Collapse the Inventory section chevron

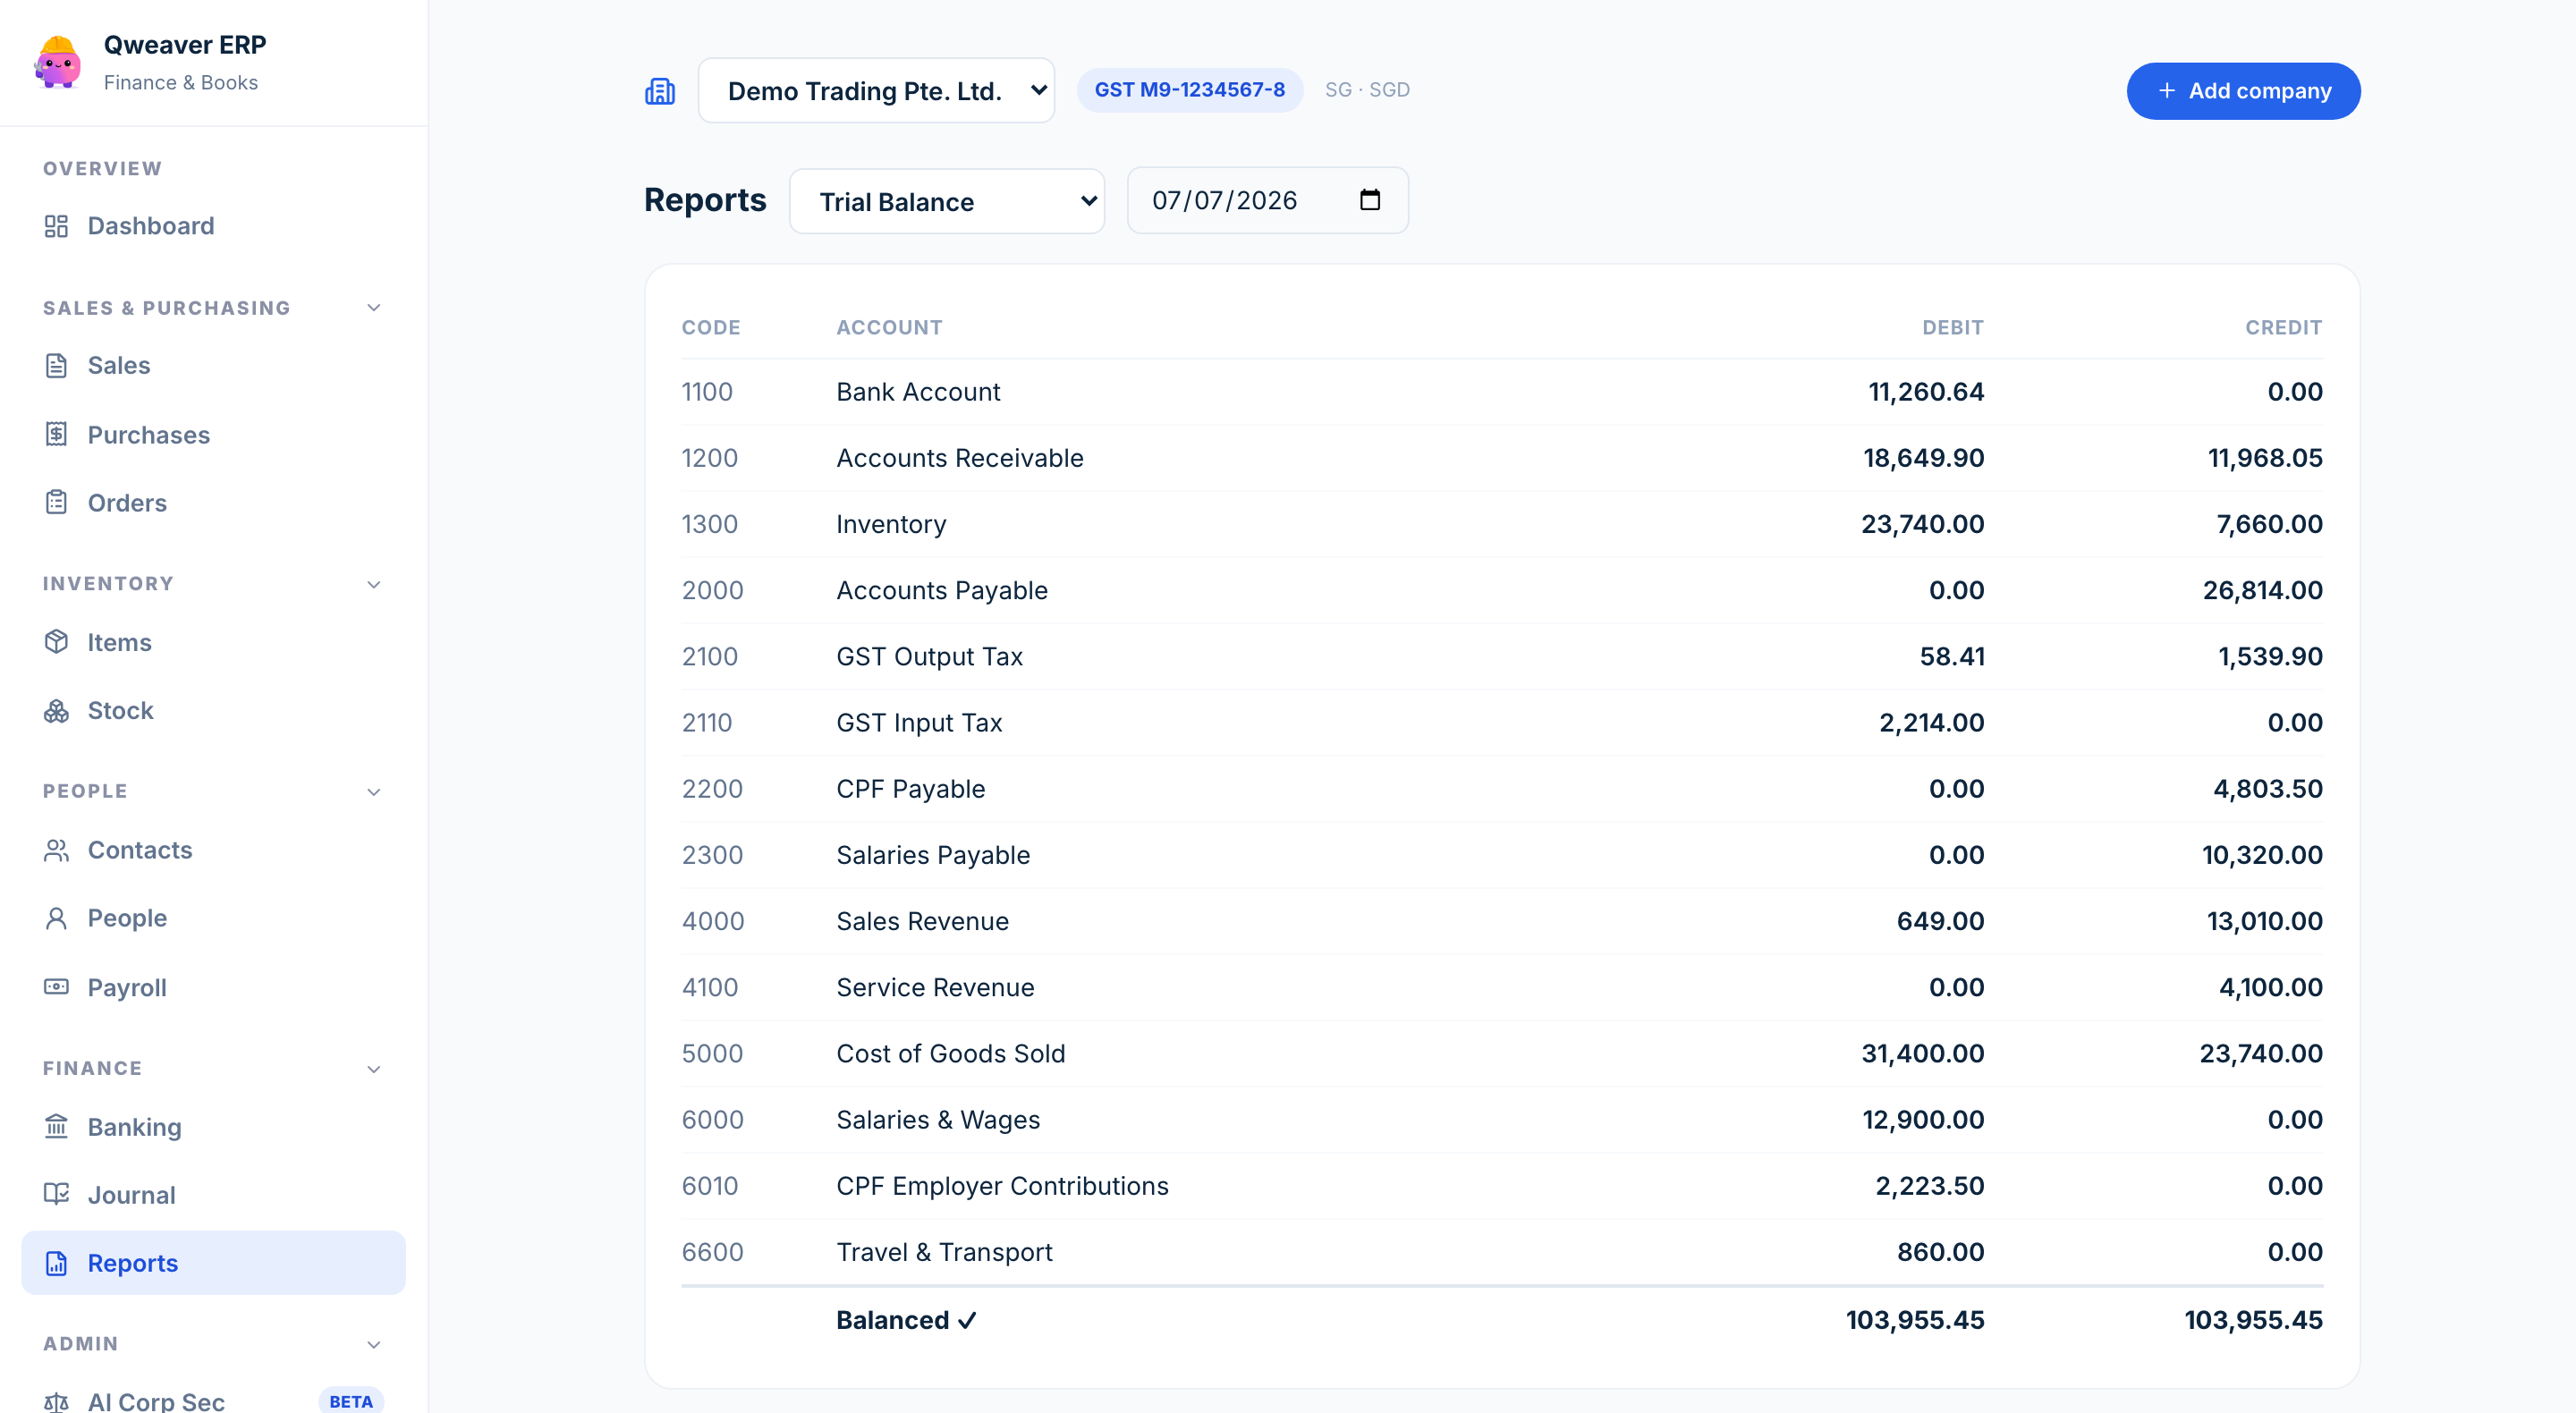tap(373, 584)
